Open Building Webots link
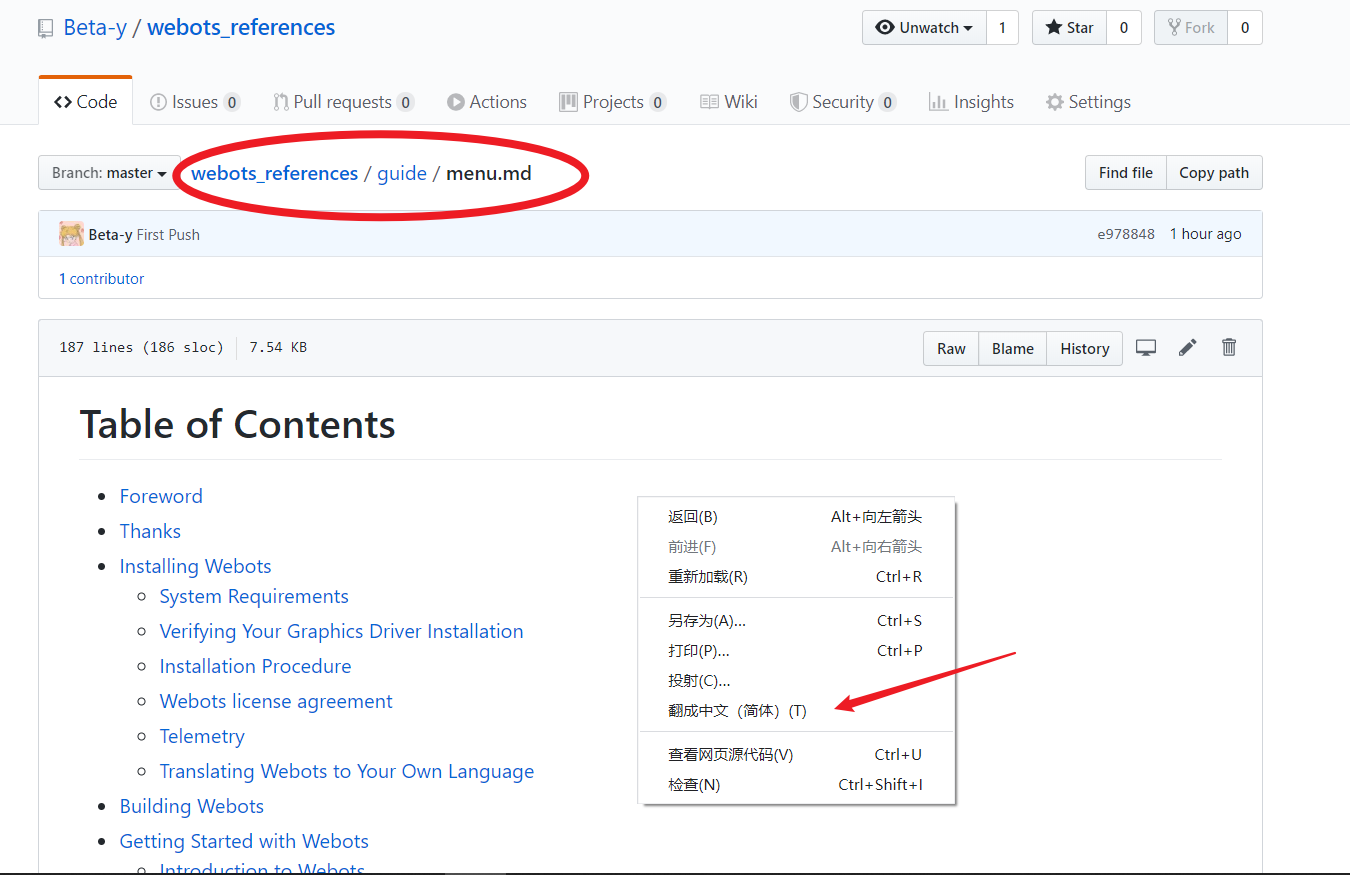The height and width of the screenshot is (875, 1350). (192, 806)
